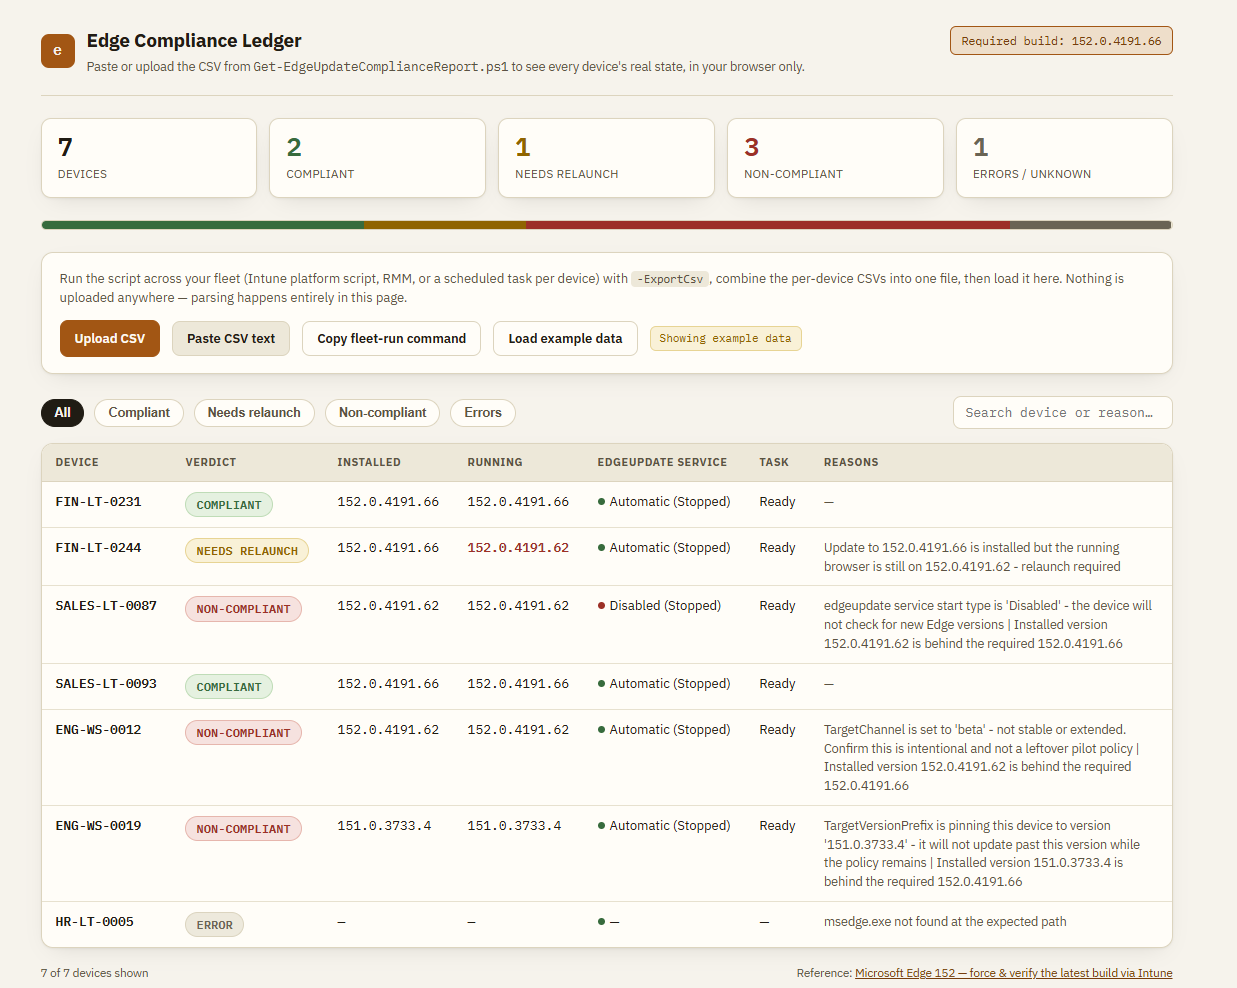This screenshot has height=988, width=1237.
Task: Click the COMPLIANT badge for FIN-LT-0231
Action: tap(229, 505)
